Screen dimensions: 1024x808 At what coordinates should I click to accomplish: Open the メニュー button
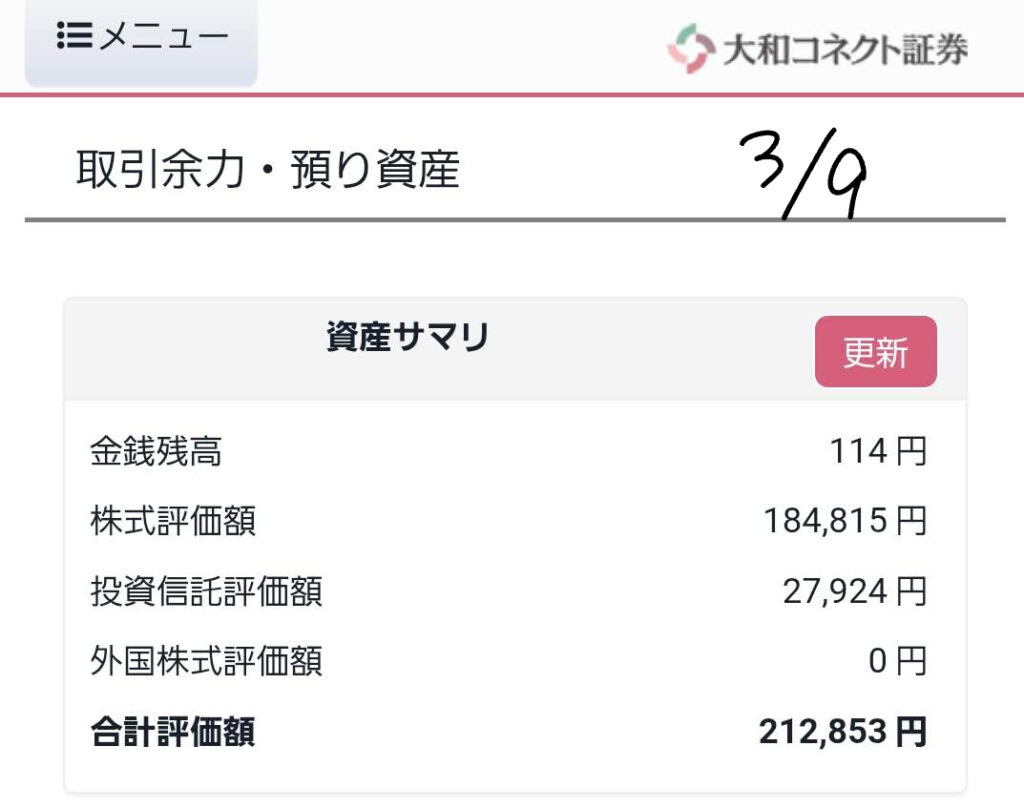[x=141, y=39]
